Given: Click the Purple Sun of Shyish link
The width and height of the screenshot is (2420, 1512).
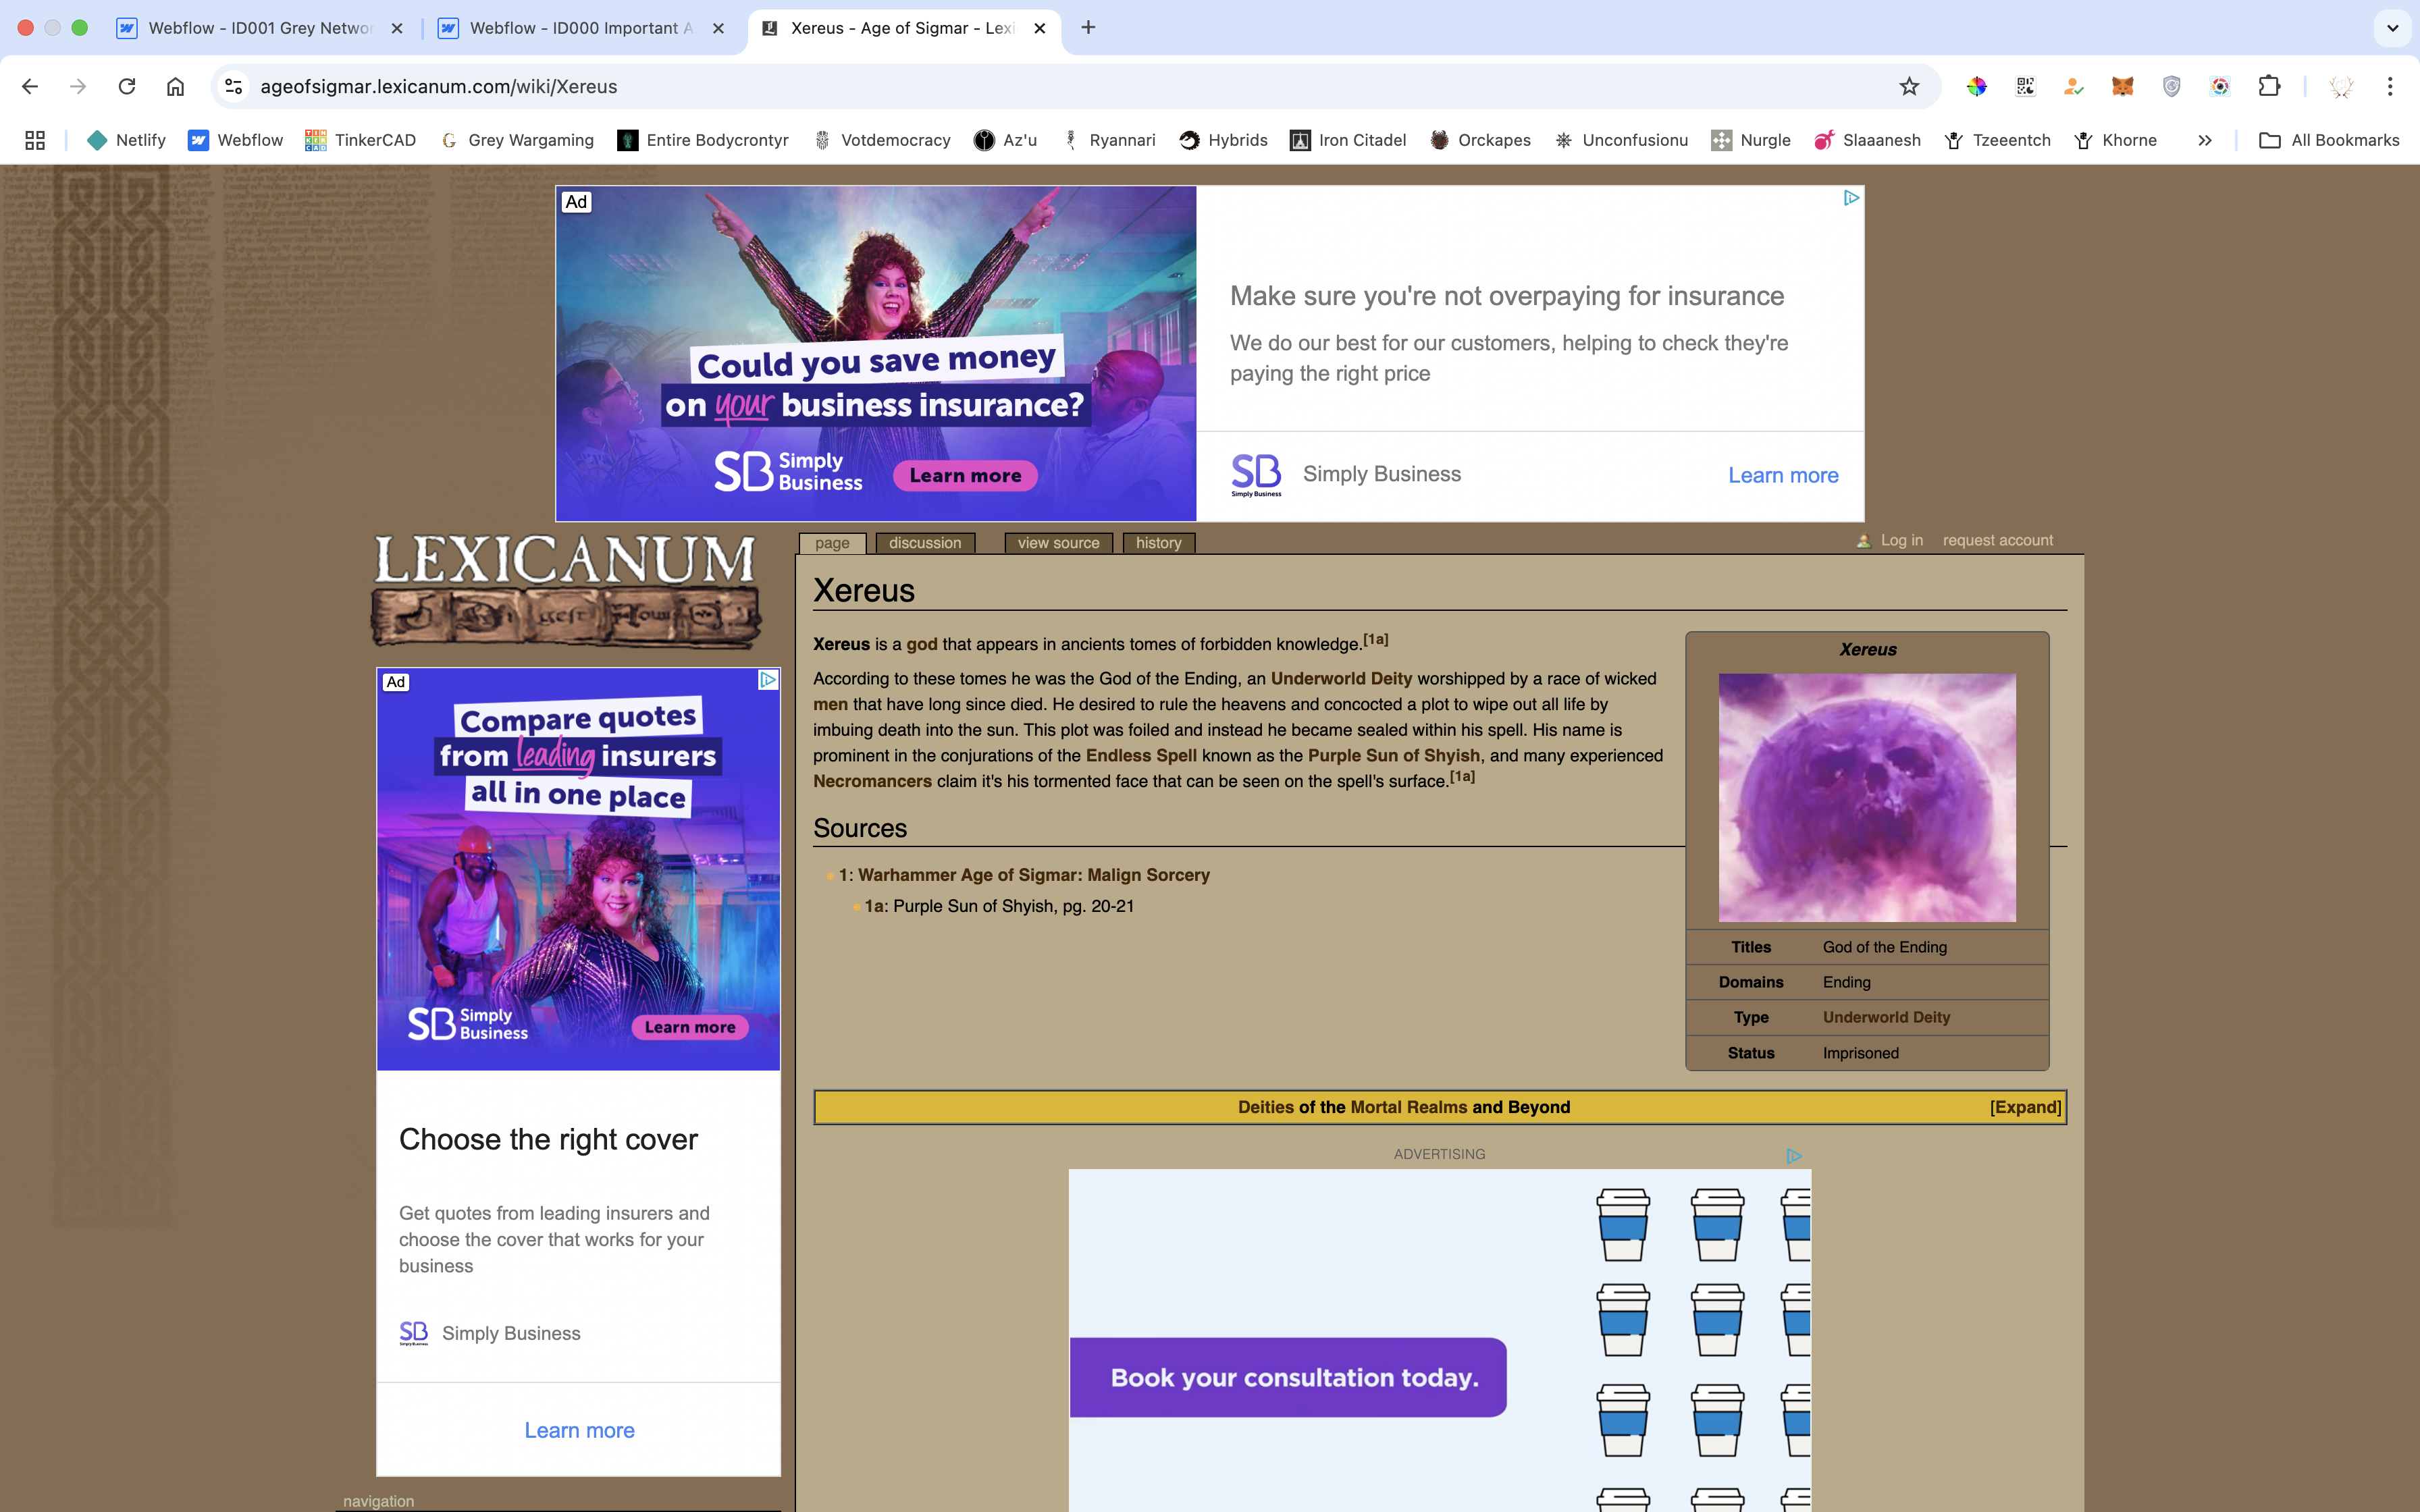Looking at the screenshot, I should click(1393, 756).
